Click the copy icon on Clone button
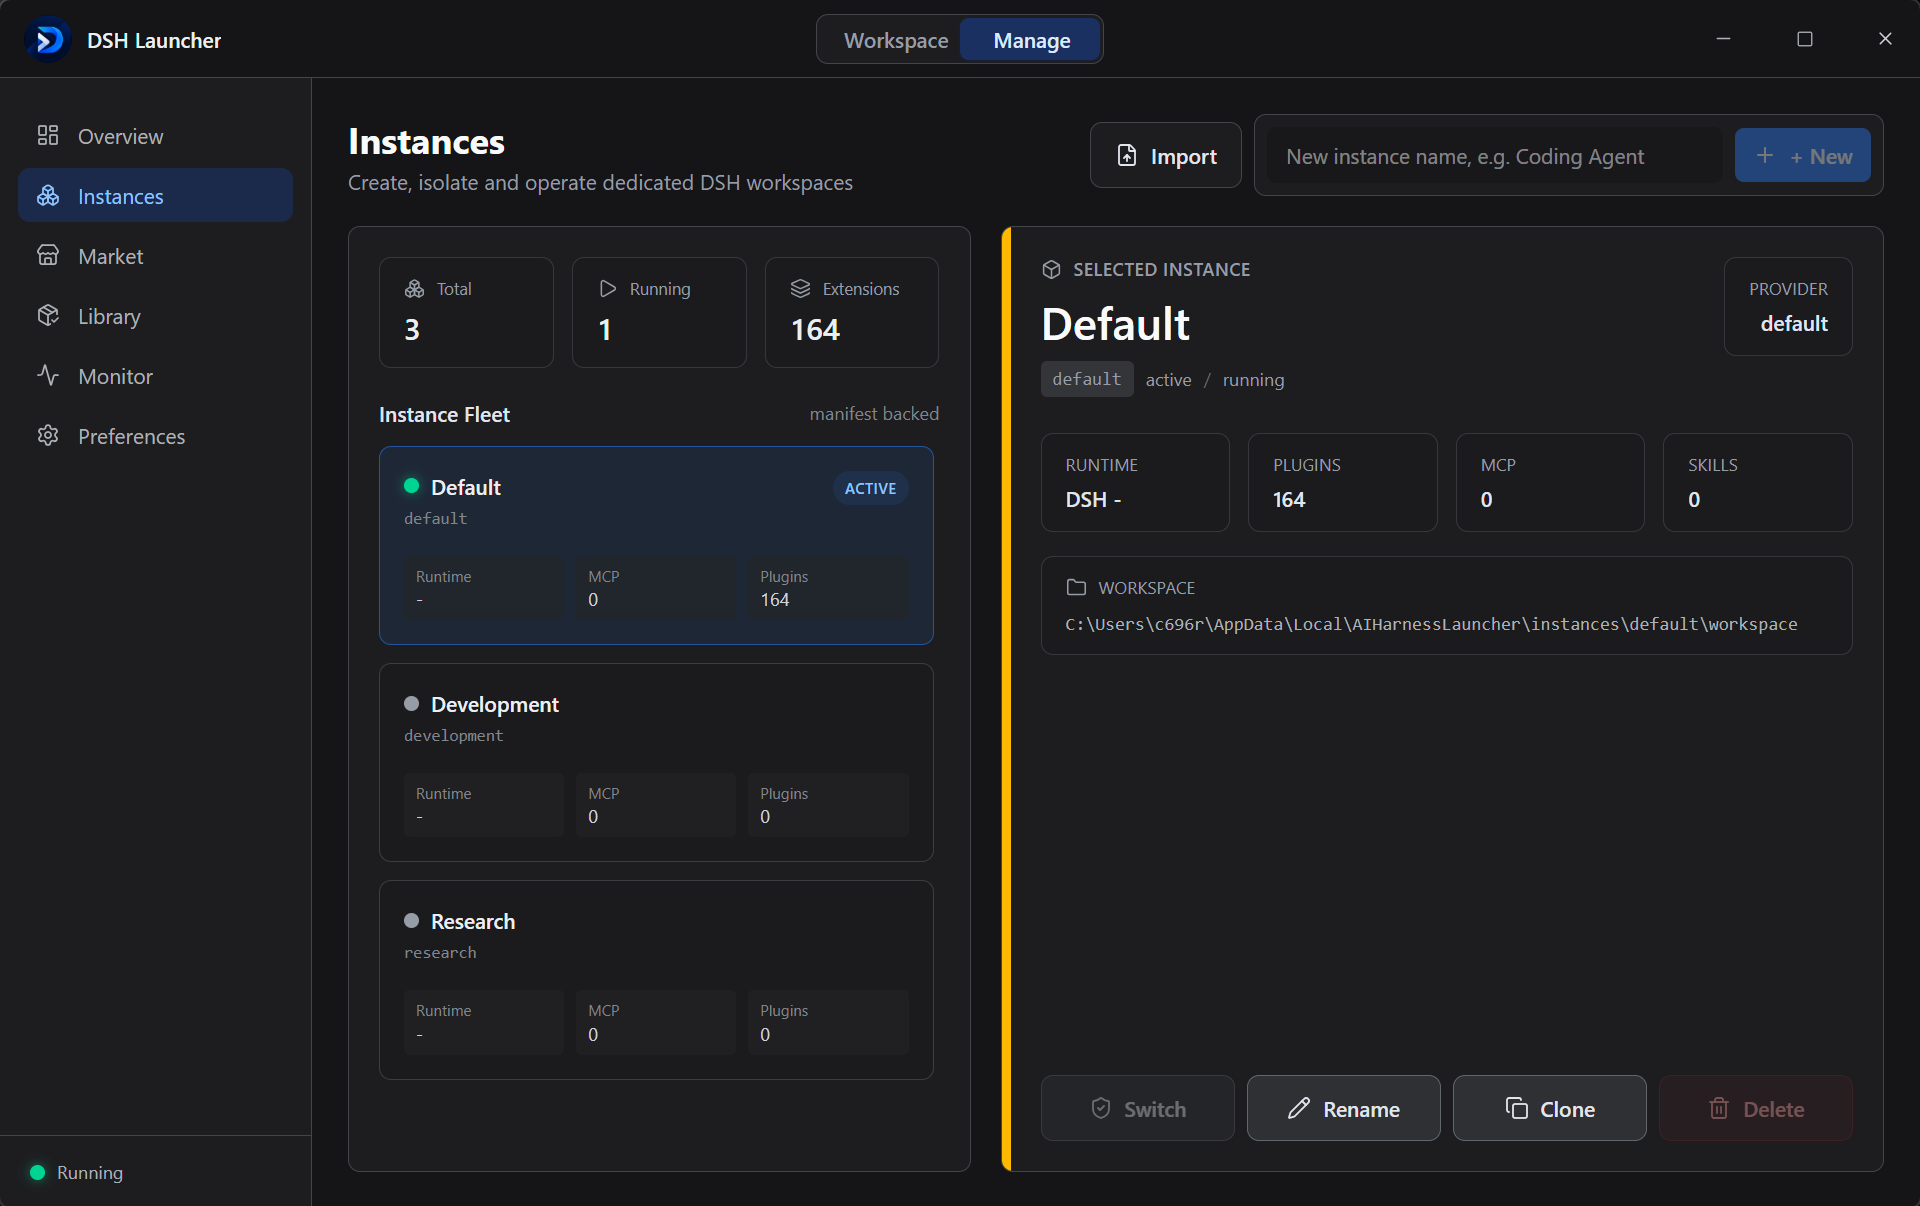 [x=1517, y=1108]
